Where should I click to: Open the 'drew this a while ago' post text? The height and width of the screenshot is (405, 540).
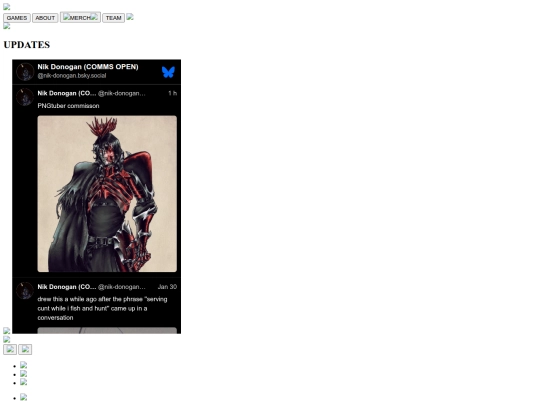102,309
